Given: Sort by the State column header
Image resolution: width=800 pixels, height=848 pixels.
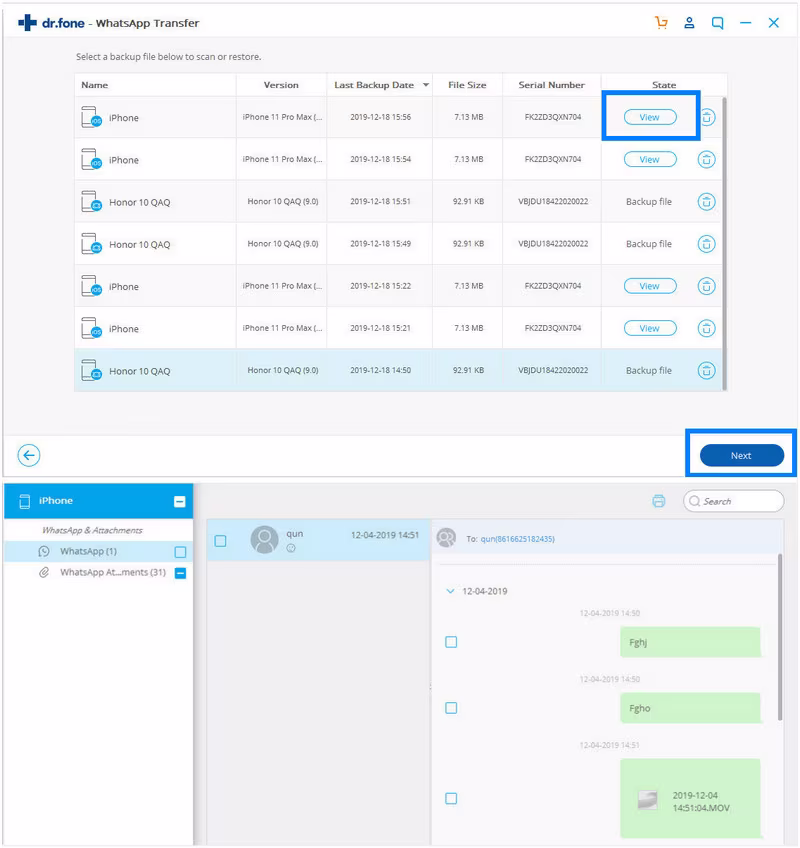Looking at the screenshot, I should point(664,85).
